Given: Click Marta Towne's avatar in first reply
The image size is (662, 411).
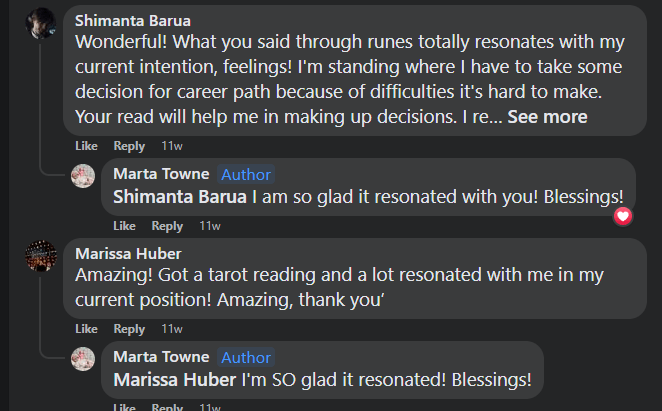Looking at the screenshot, I should point(83,176).
